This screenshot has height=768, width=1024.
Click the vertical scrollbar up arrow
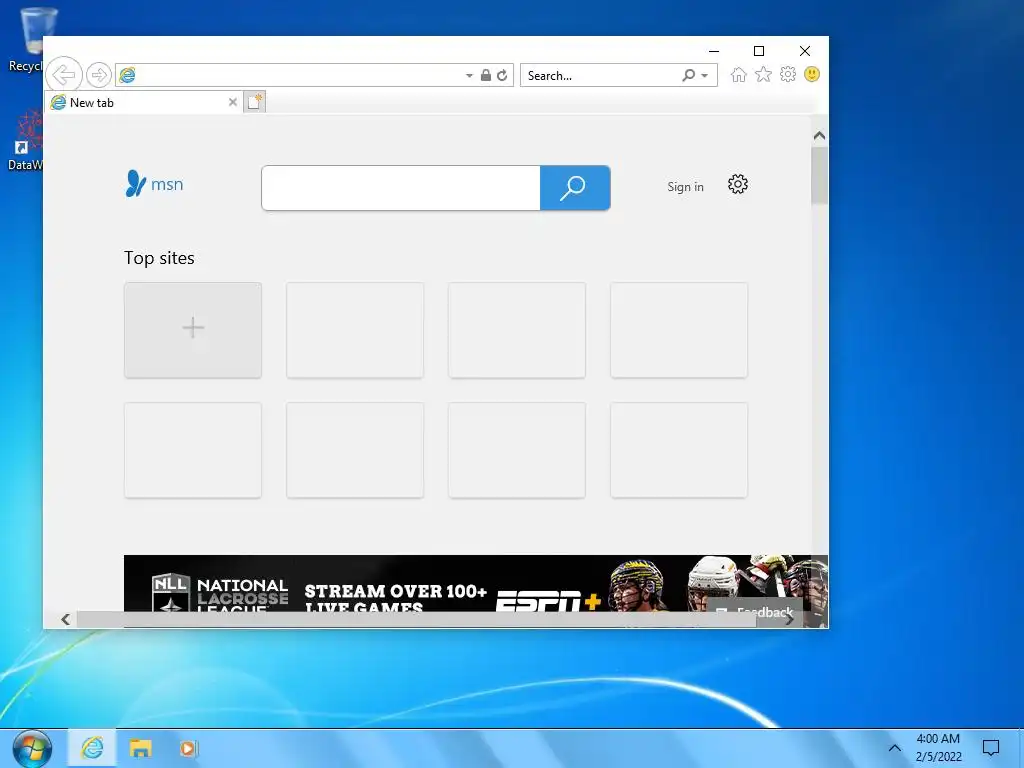coord(819,136)
